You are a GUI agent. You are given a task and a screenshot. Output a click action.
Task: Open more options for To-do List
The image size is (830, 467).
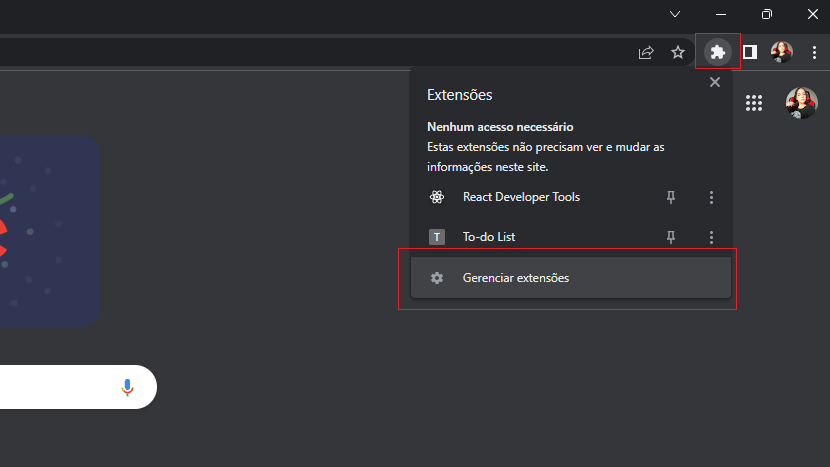pos(711,237)
